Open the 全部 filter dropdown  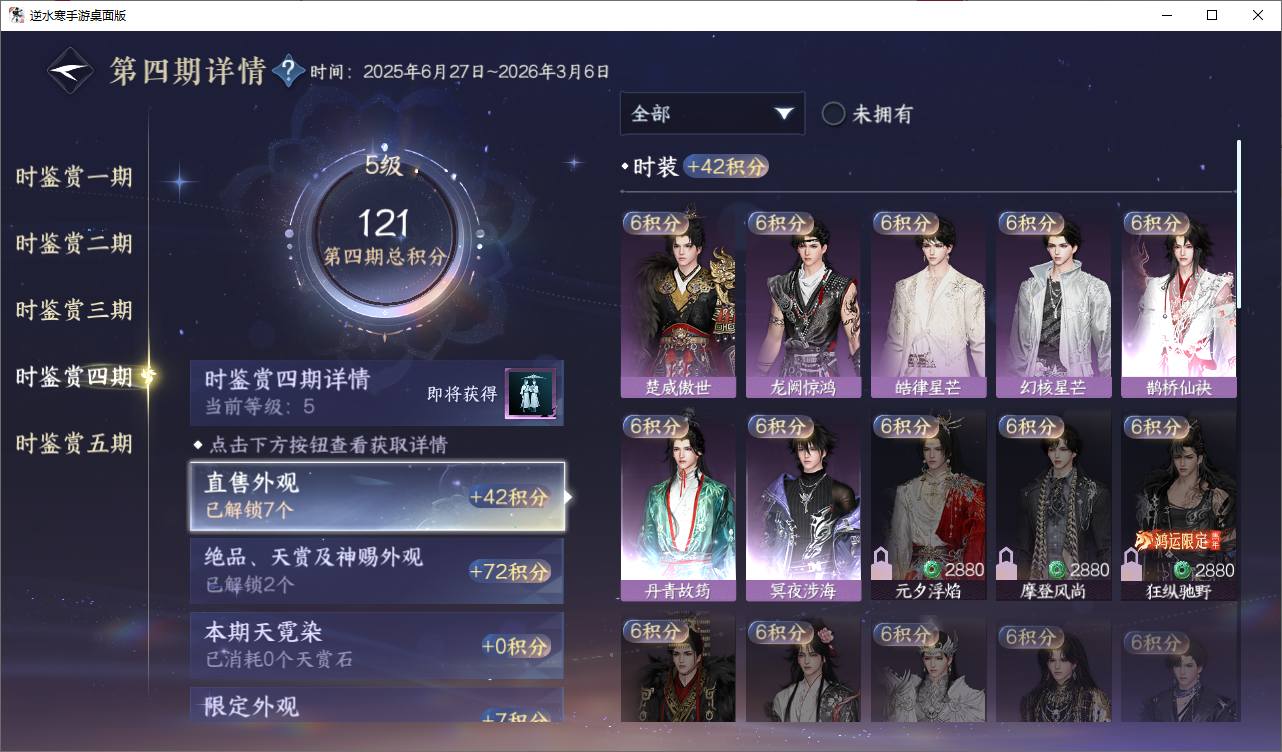click(712, 114)
